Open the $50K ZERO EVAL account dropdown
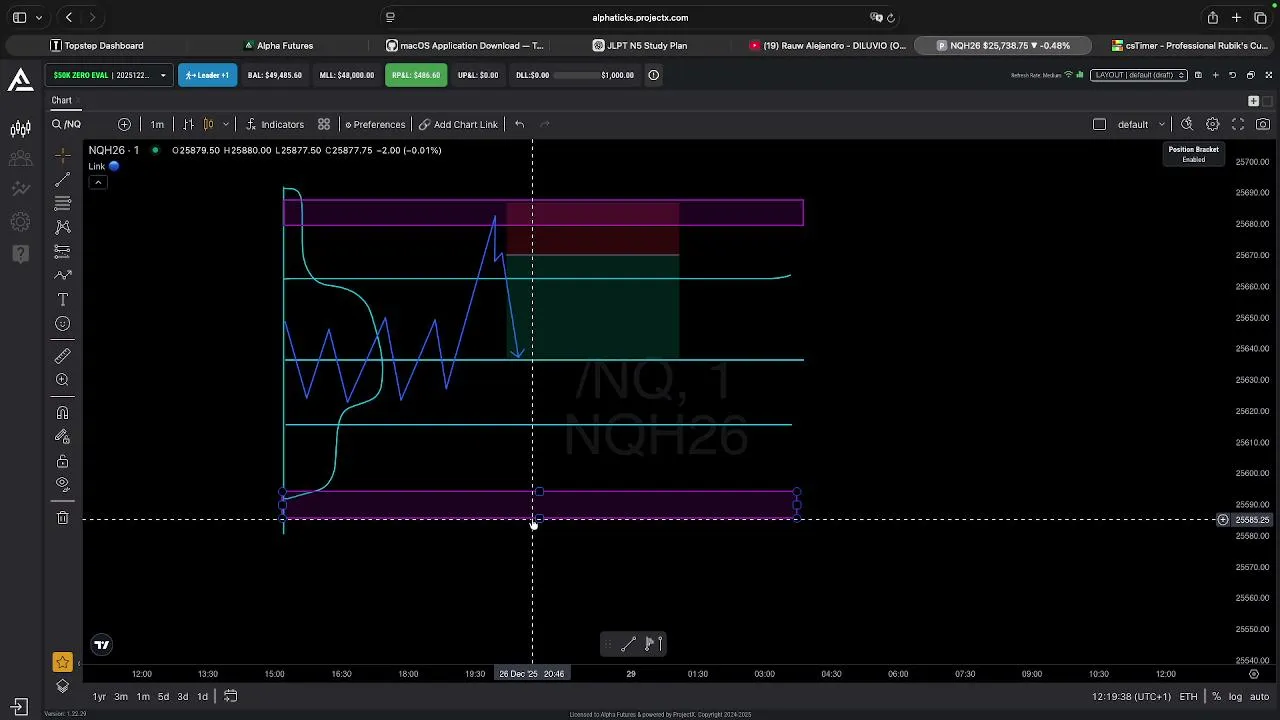The height and width of the screenshot is (720, 1280). coord(108,75)
